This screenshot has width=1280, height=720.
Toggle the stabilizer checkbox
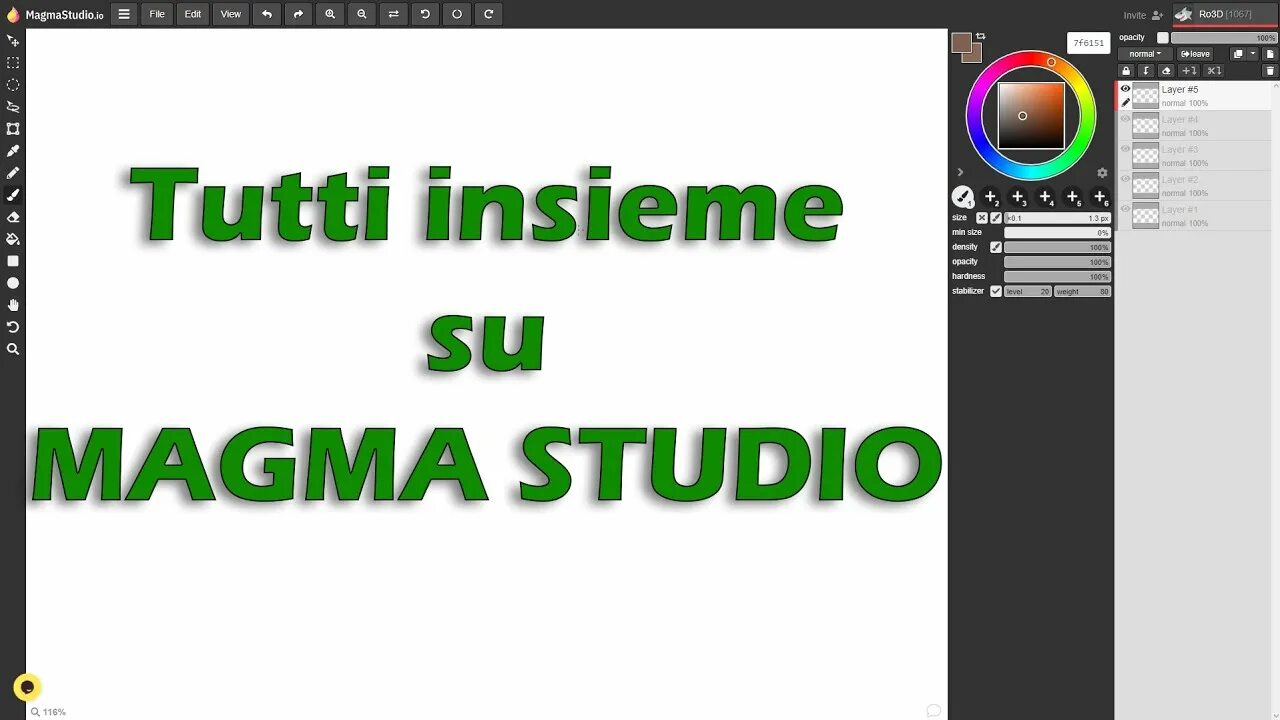pos(996,291)
